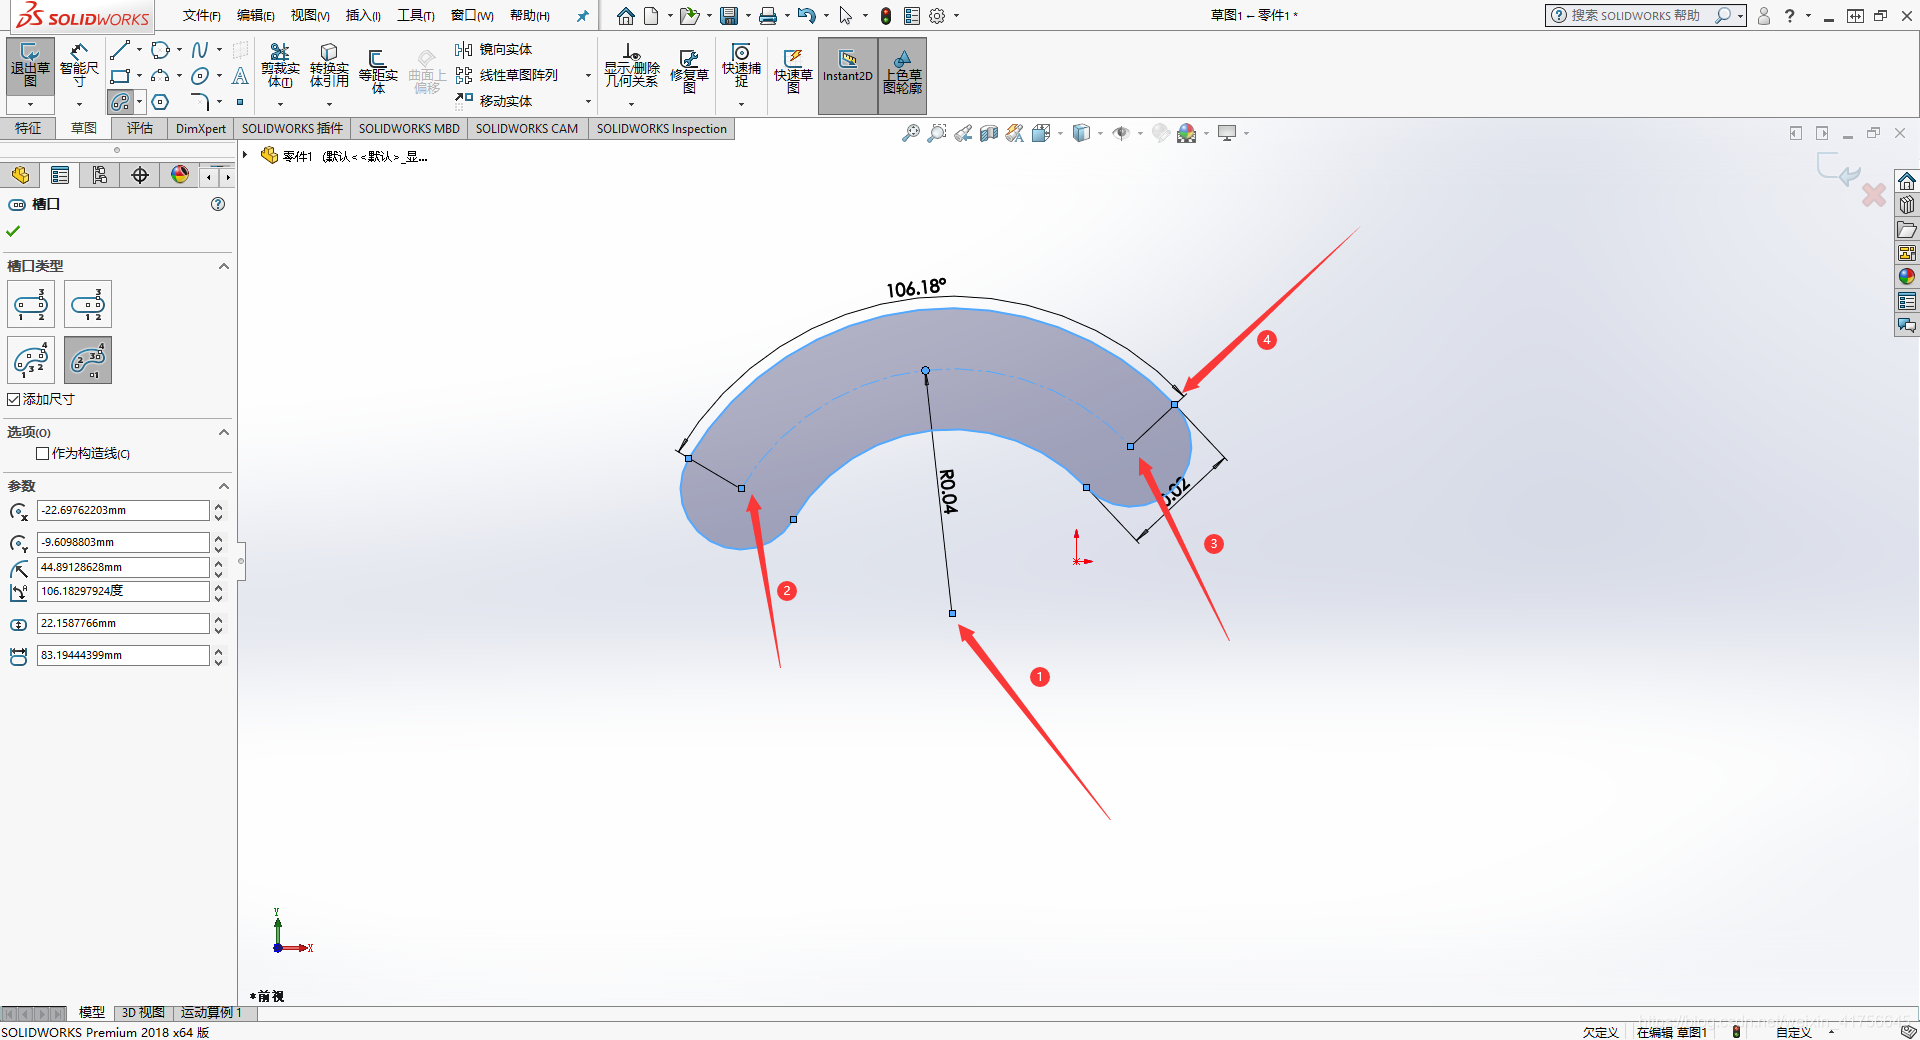Select the Arc sketch tool
The width and height of the screenshot is (1920, 1040).
(x=160, y=76)
